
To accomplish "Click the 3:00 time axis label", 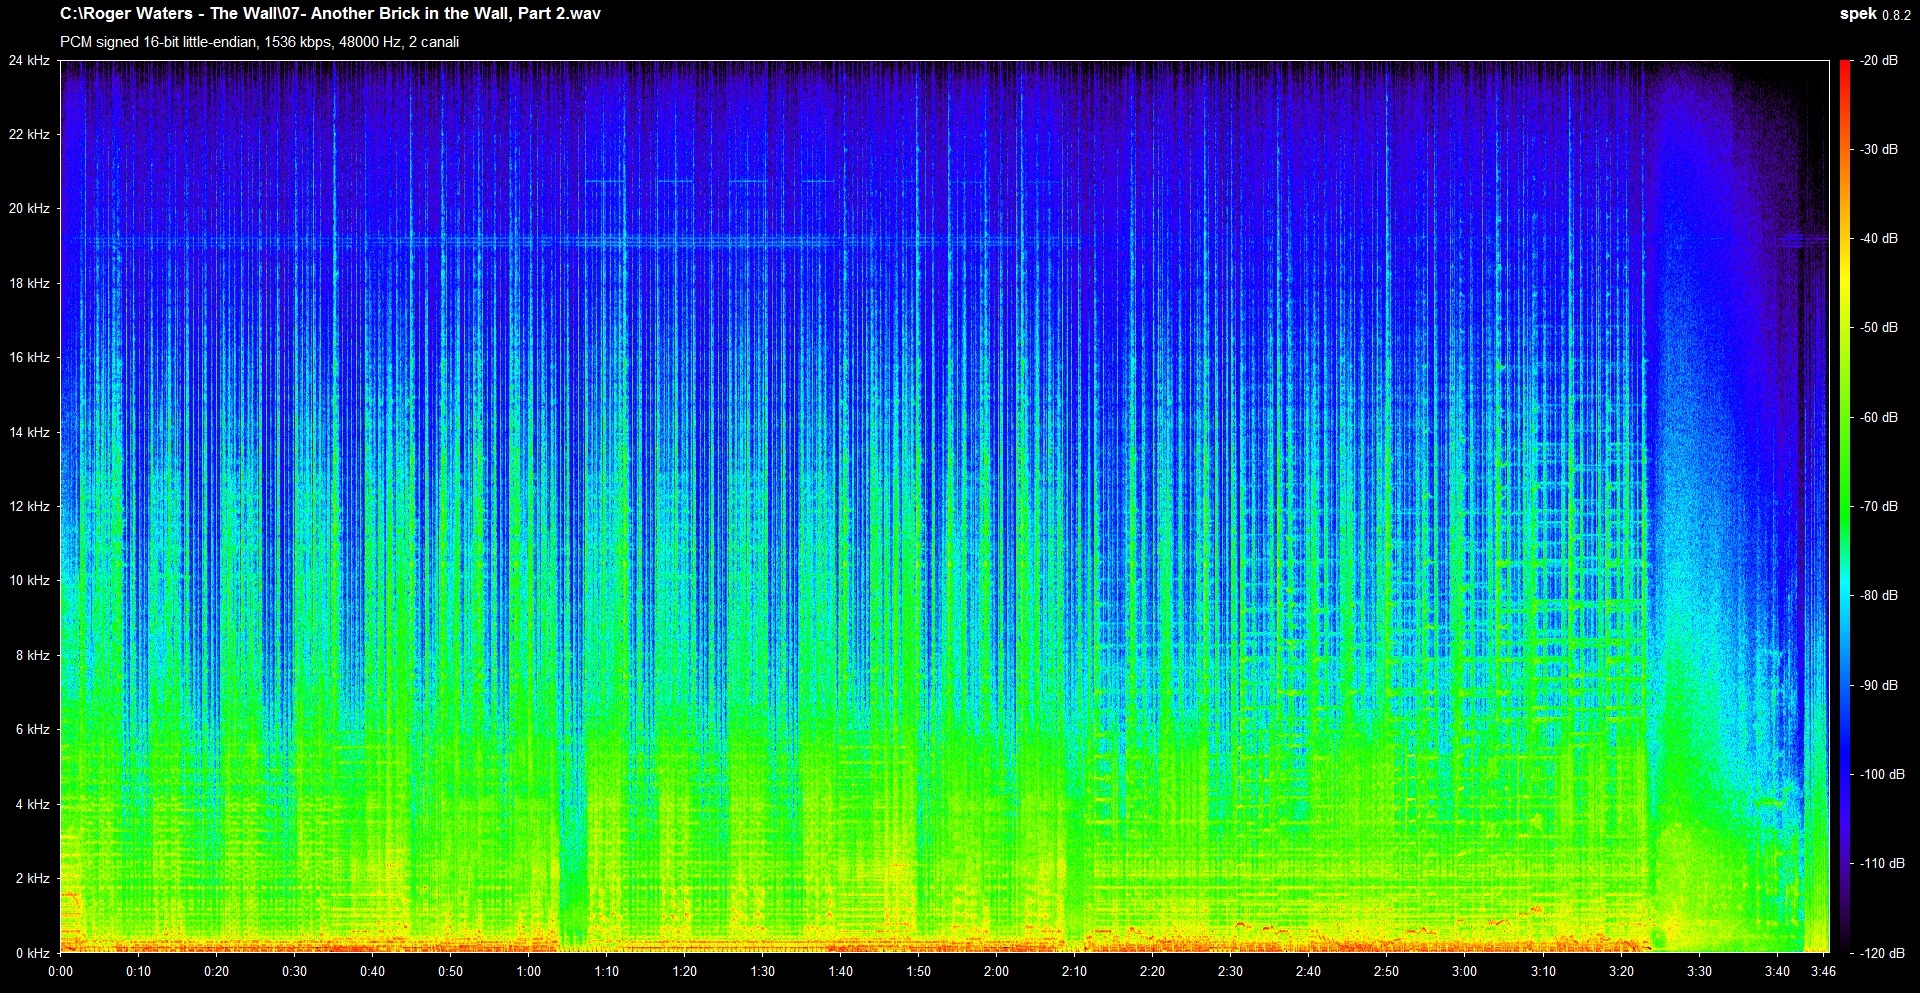I will pos(1464,971).
